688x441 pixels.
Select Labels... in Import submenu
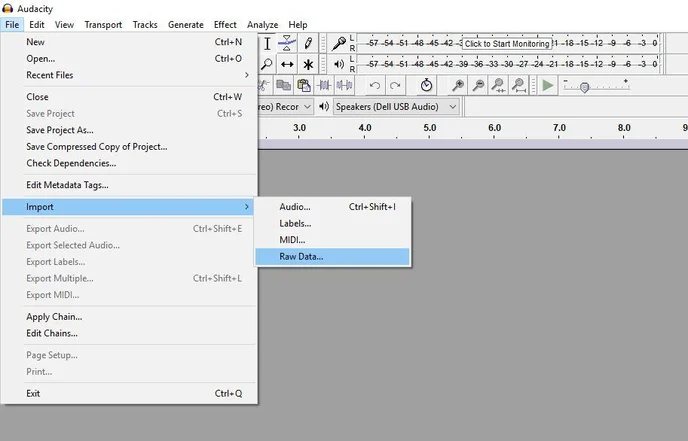(332, 223)
